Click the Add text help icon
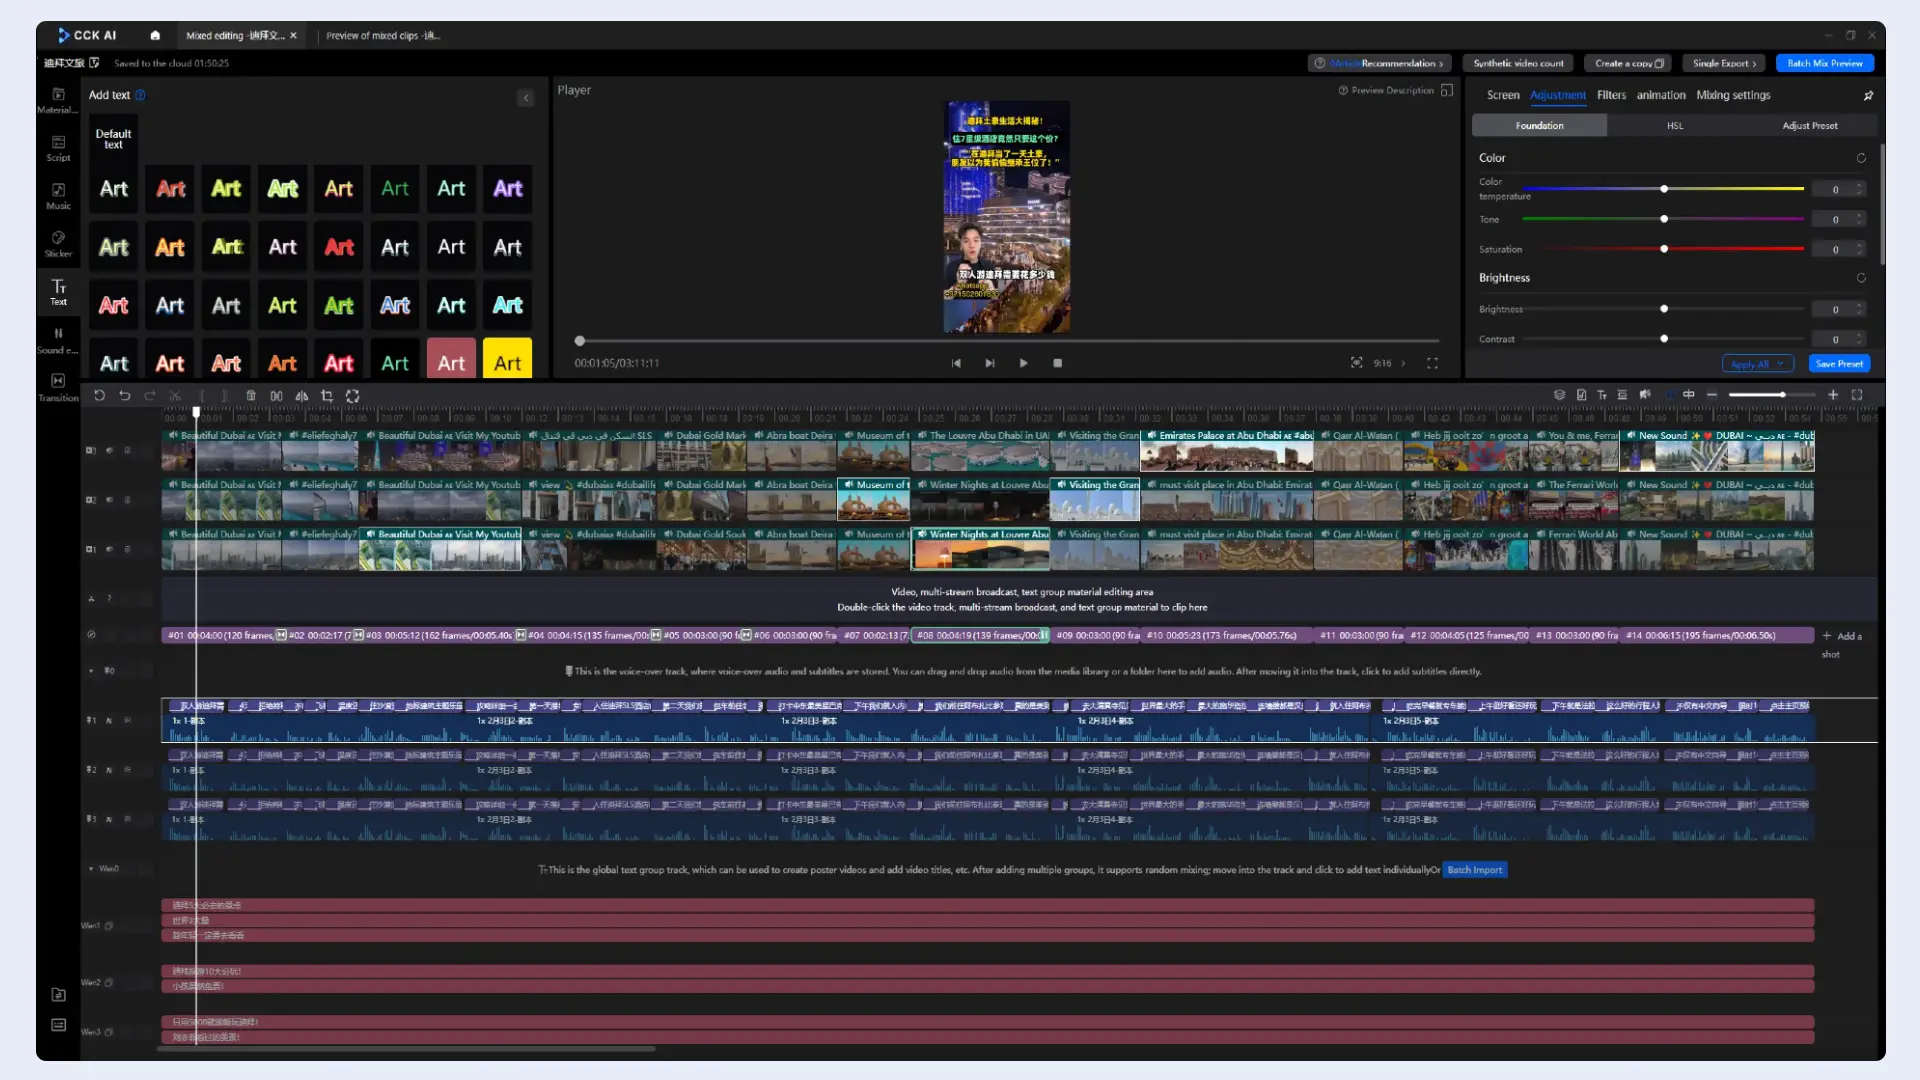The height and width of the screenshot is (1080, 1920). (x=140, y=95)
